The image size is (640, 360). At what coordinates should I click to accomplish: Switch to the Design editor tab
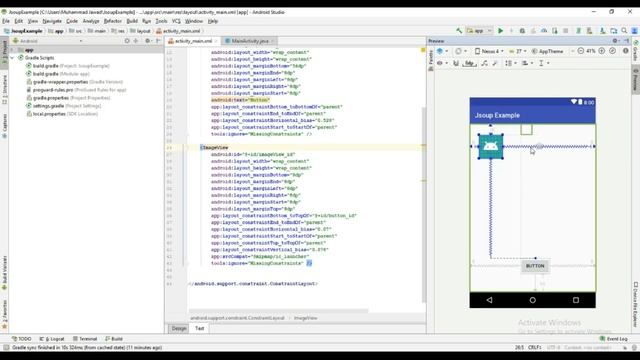[179, 328]
